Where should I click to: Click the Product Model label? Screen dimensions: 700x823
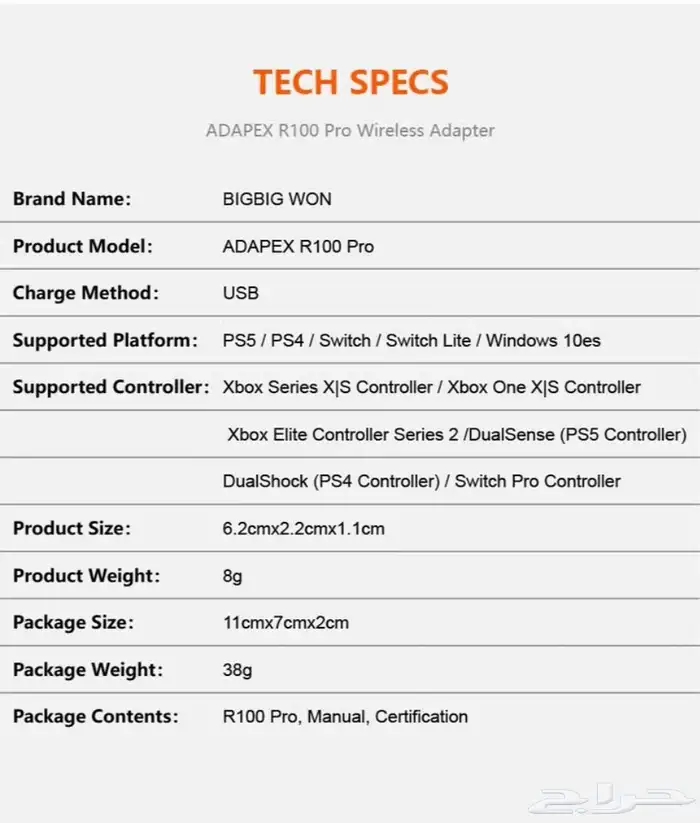click(x=83, y=246)
